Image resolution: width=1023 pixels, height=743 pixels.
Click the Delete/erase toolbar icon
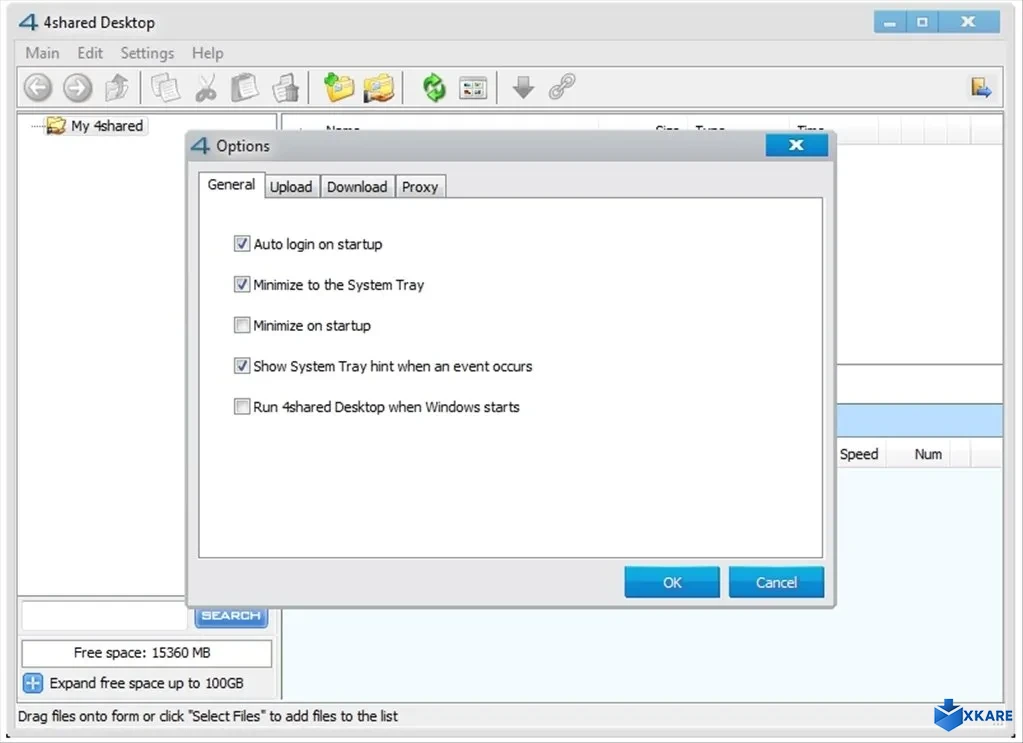click(285, 87)
